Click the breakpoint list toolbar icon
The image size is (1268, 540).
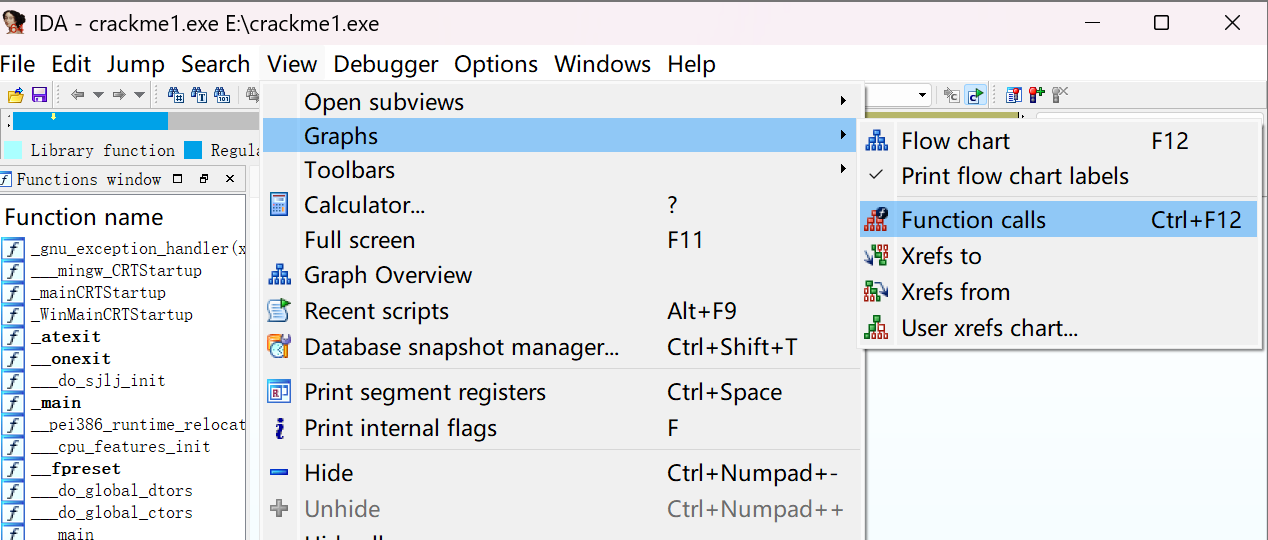click(x=1014, y=95)
